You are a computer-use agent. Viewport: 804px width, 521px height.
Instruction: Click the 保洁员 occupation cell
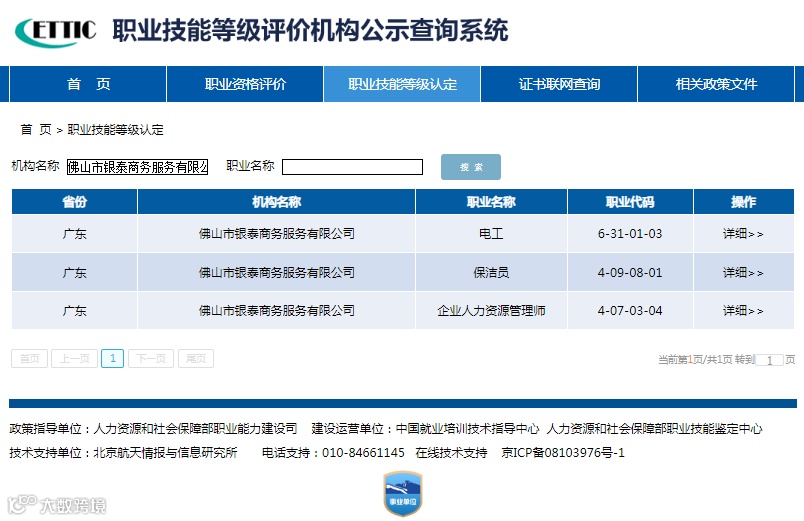491,273
